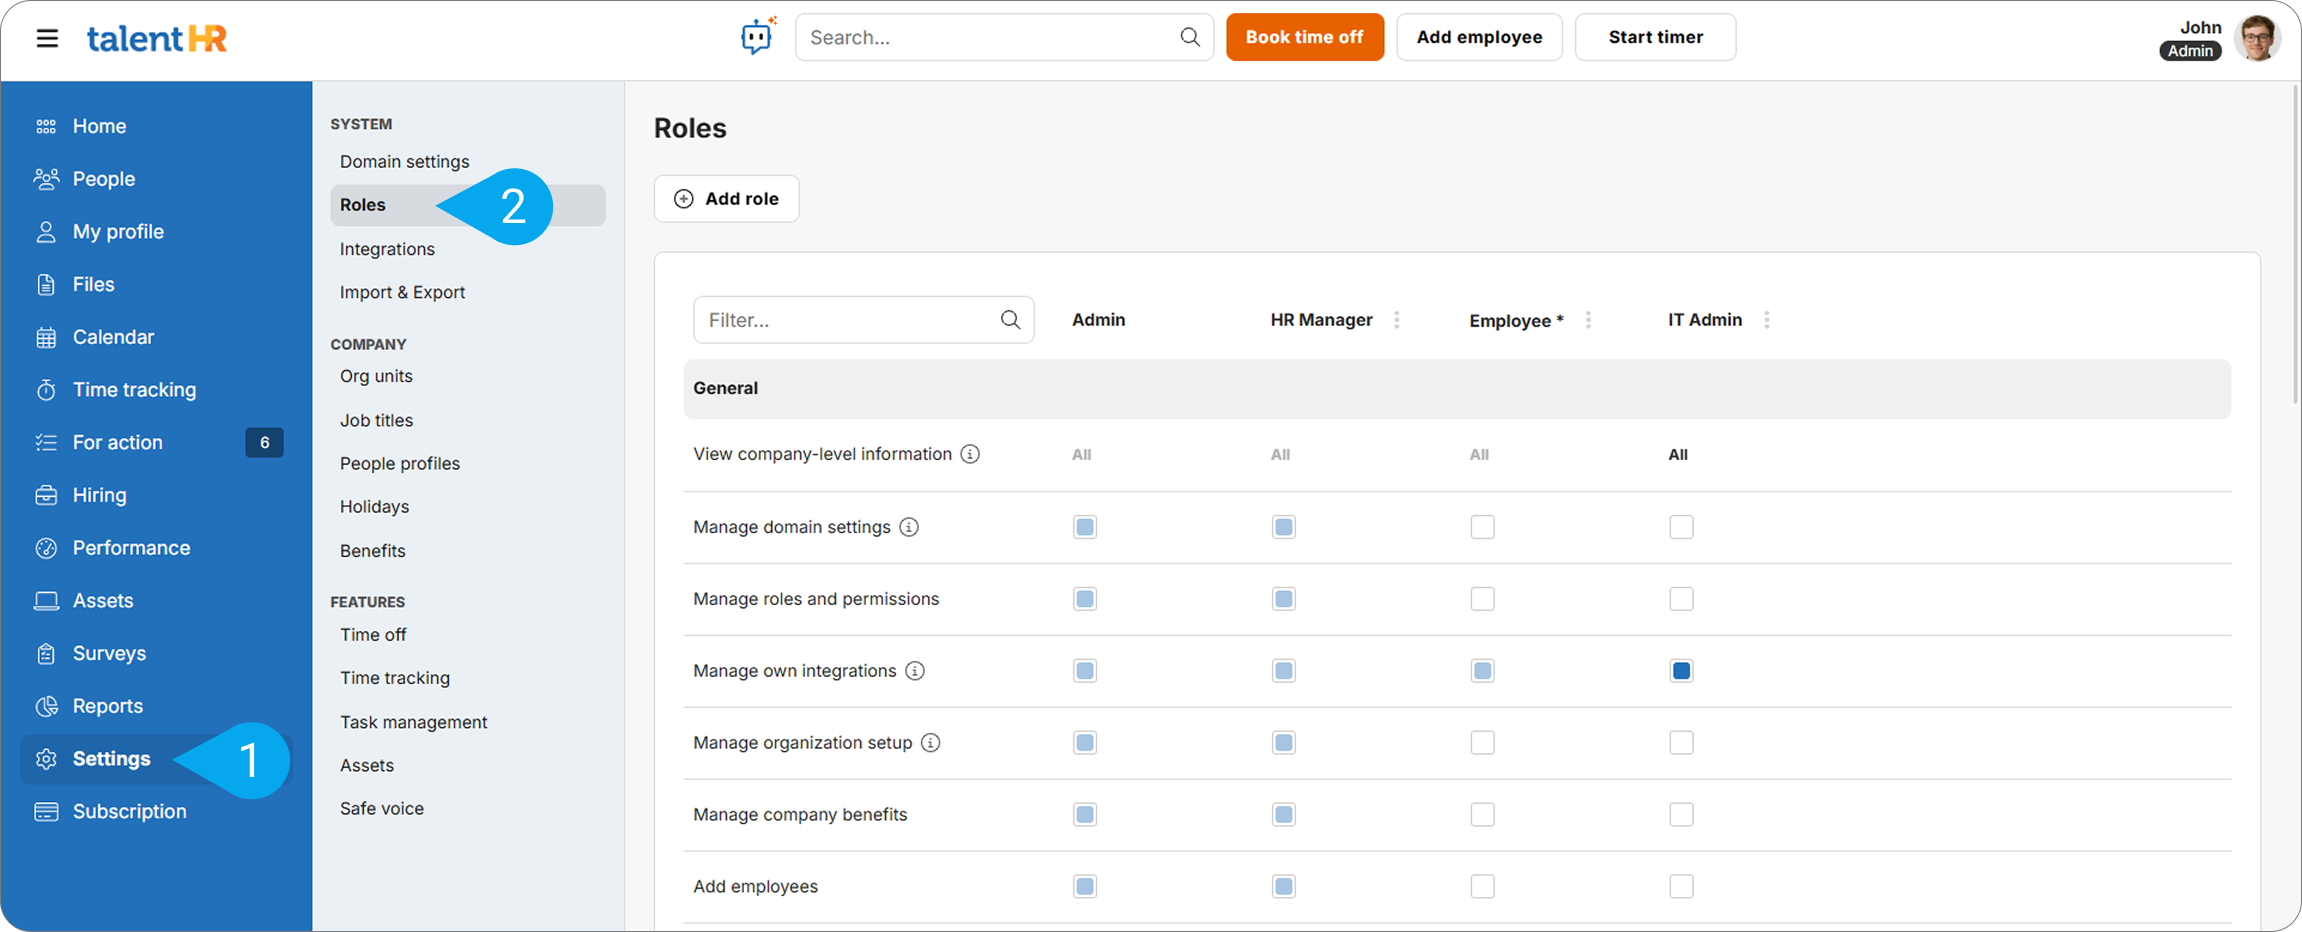Image resolution: width=2302 pixels, height=932 pixels.
Task: Open HR Manager role options menu
Action: [x=1397, y=320]
